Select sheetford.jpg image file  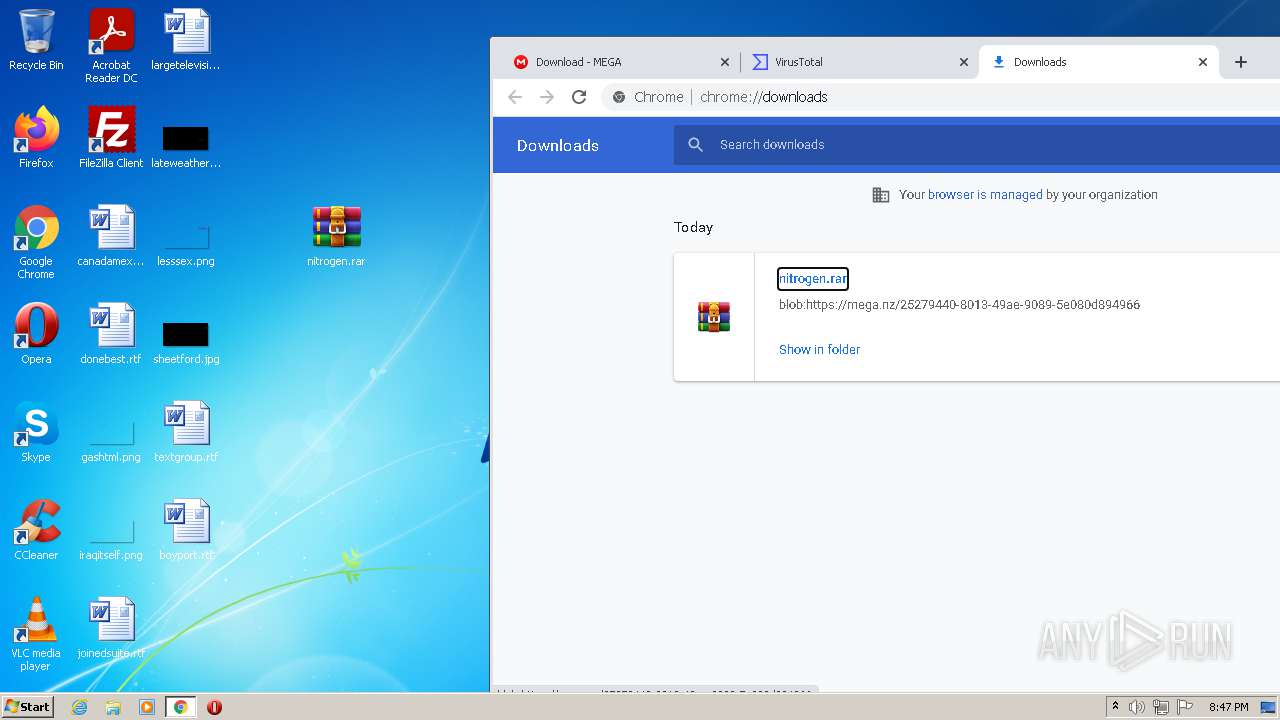186,344
